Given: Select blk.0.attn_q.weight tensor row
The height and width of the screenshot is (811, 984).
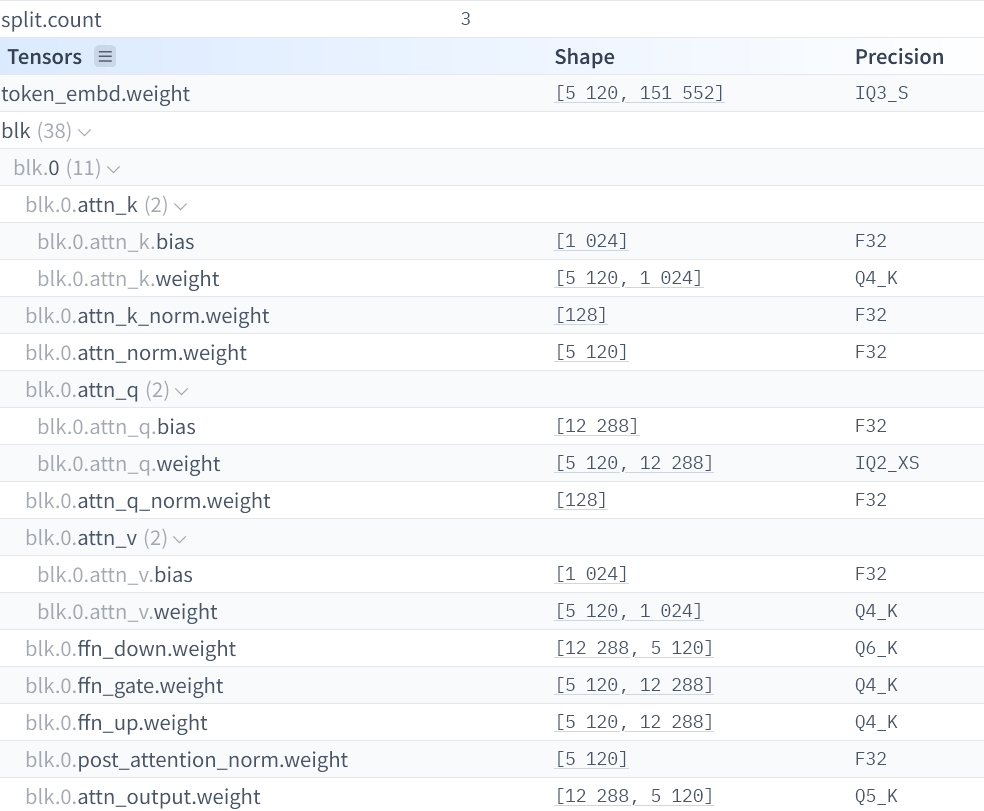Looking at the screenshot, I should coord(129,464).
